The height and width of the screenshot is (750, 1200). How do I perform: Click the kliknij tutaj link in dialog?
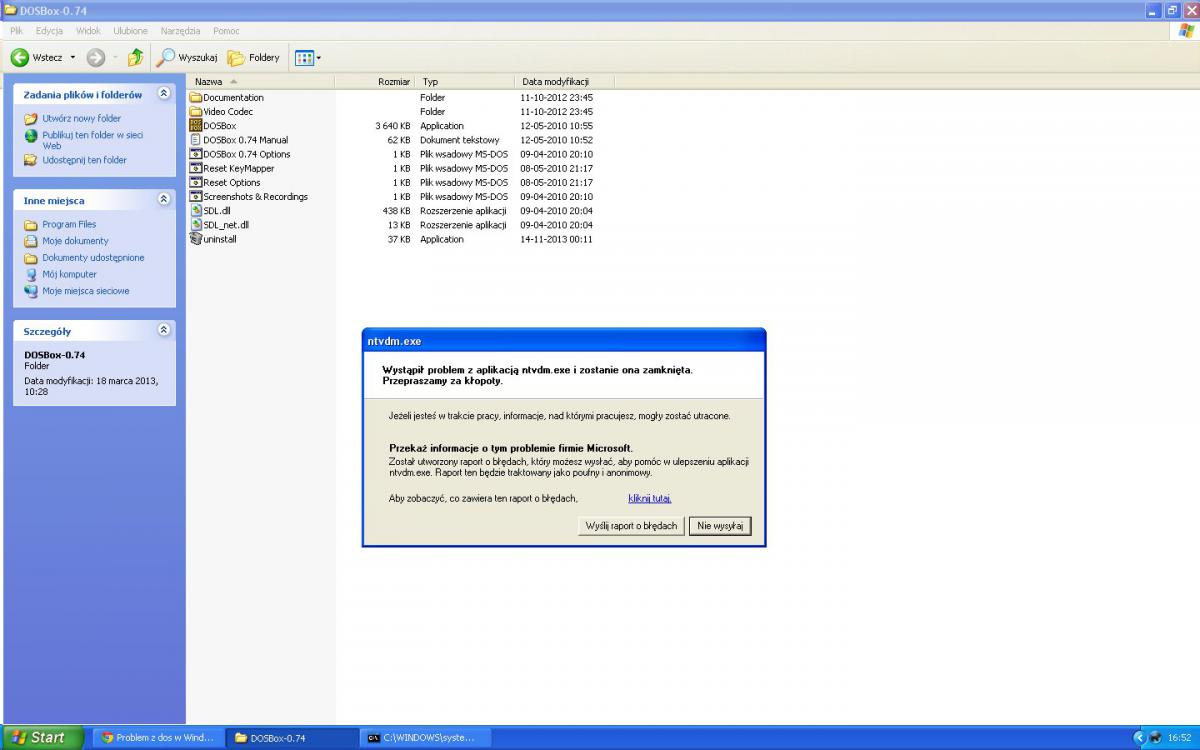point(650,498)
